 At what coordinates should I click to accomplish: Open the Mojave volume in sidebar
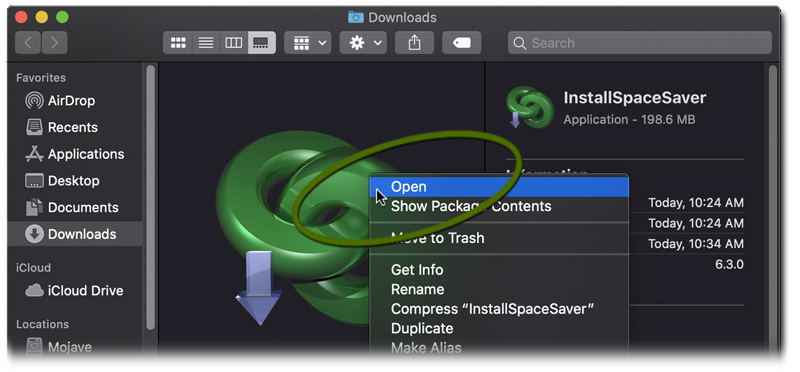point(59,347)
